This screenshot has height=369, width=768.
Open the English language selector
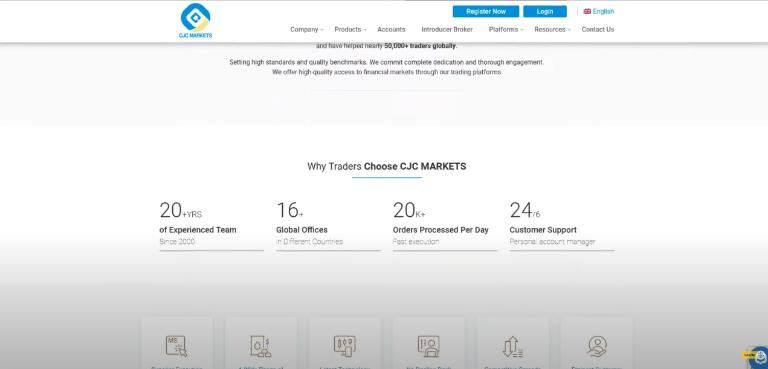coord(599,11)
